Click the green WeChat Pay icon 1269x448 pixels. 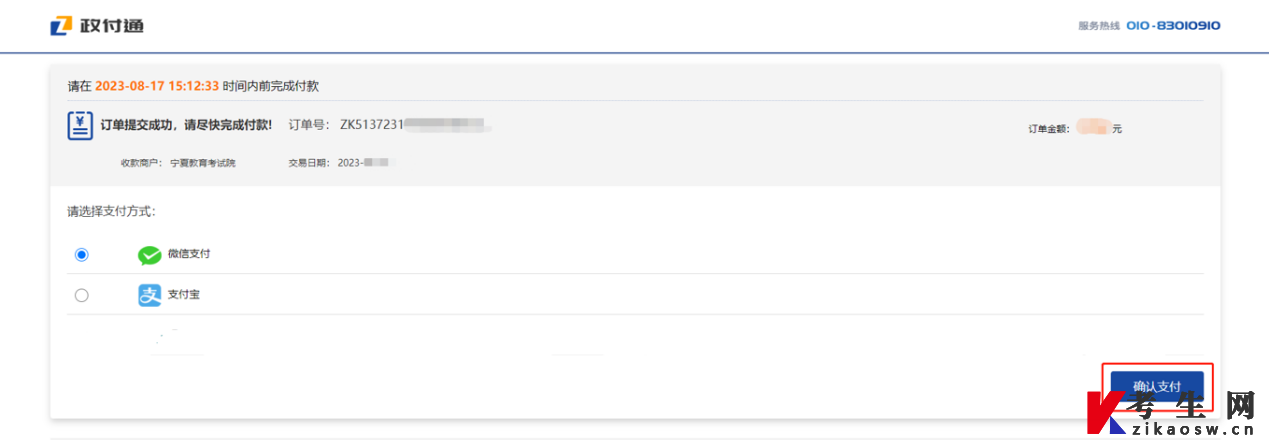tap(149, 255)
